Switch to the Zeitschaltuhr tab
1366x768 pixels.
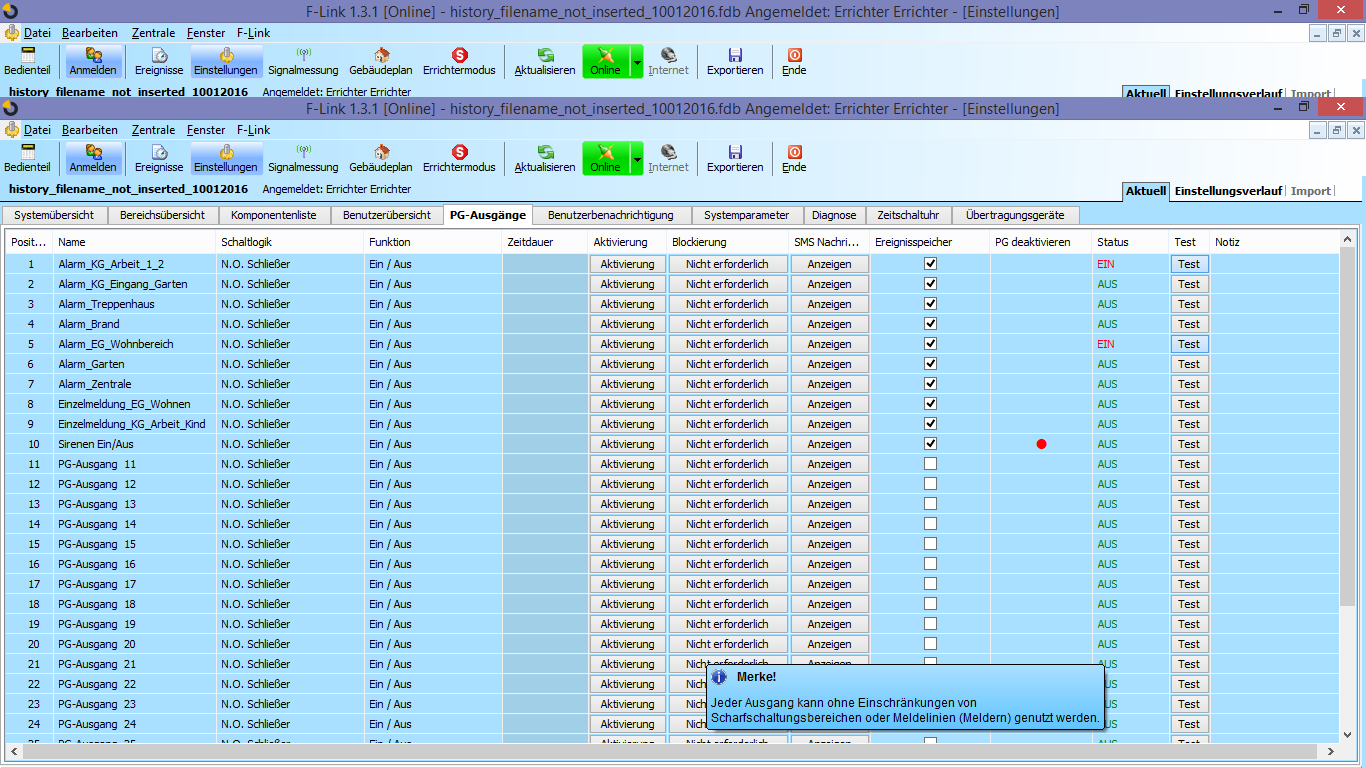tap(907, 215)
